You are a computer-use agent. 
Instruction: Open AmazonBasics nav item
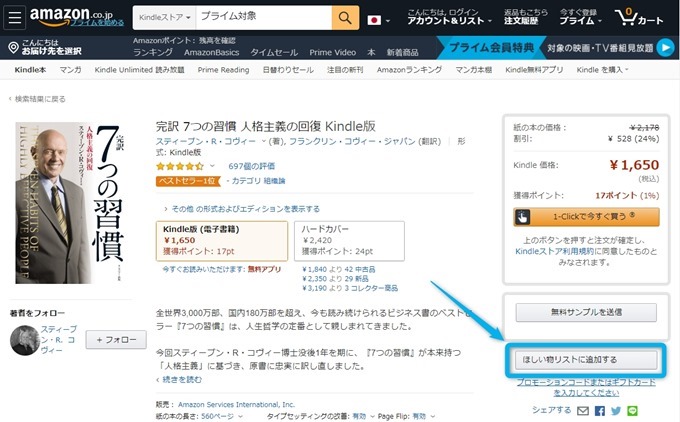click(212, 52)
